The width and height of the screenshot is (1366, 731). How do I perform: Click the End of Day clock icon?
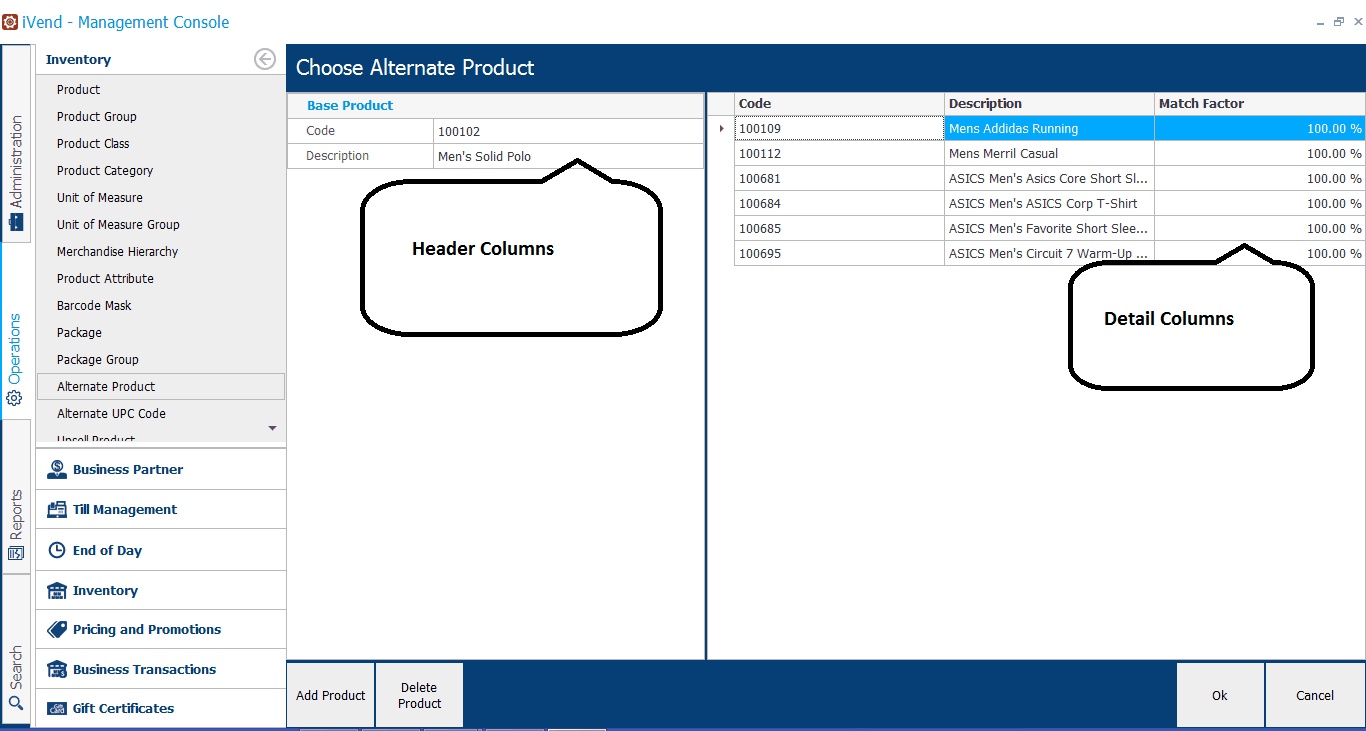[x=57, y=550]
